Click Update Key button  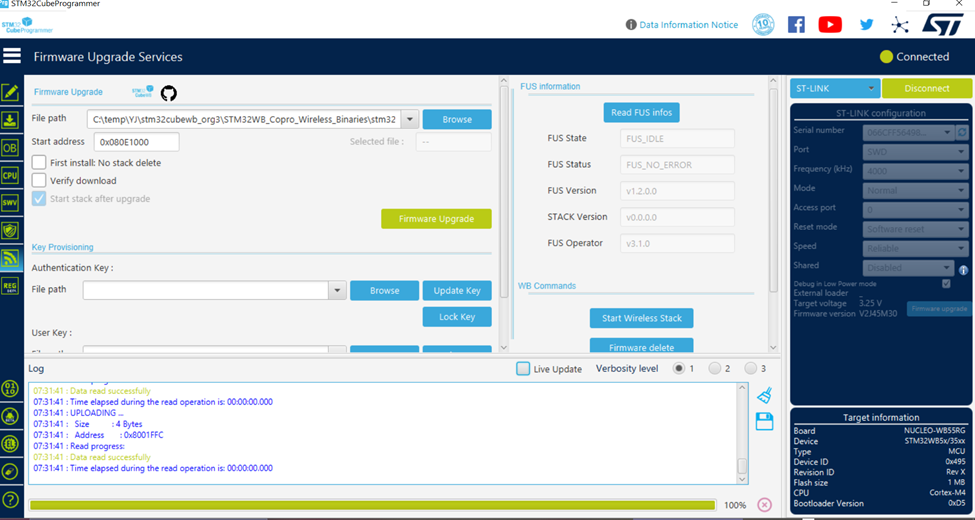(x=457, y=290)
